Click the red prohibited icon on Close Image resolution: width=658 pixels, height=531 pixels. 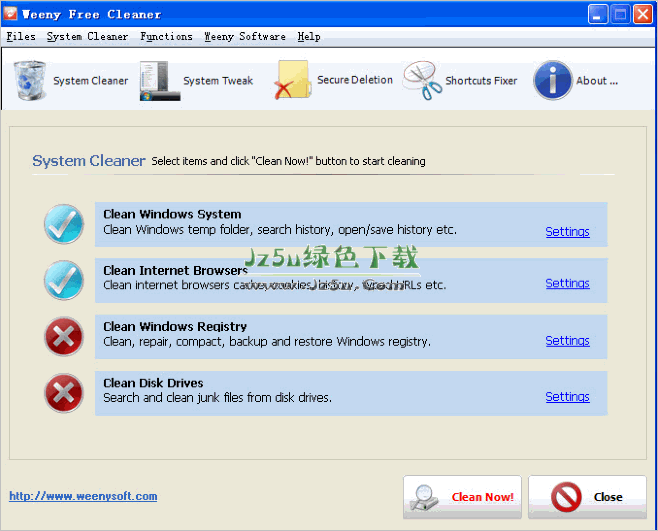coord(566,497)
